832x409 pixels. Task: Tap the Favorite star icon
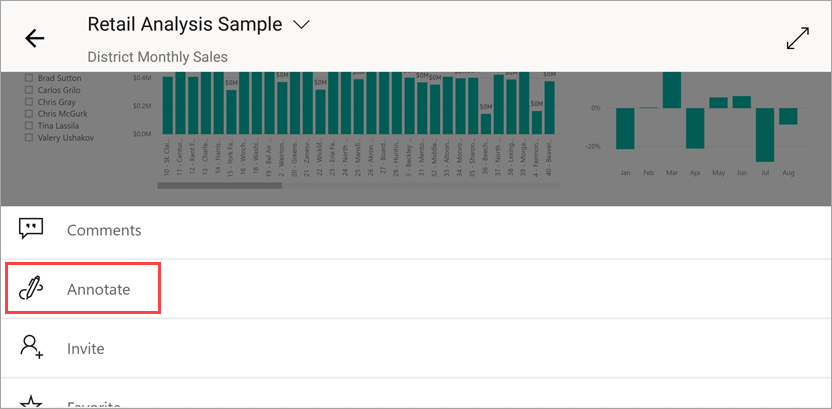(31, 402)
